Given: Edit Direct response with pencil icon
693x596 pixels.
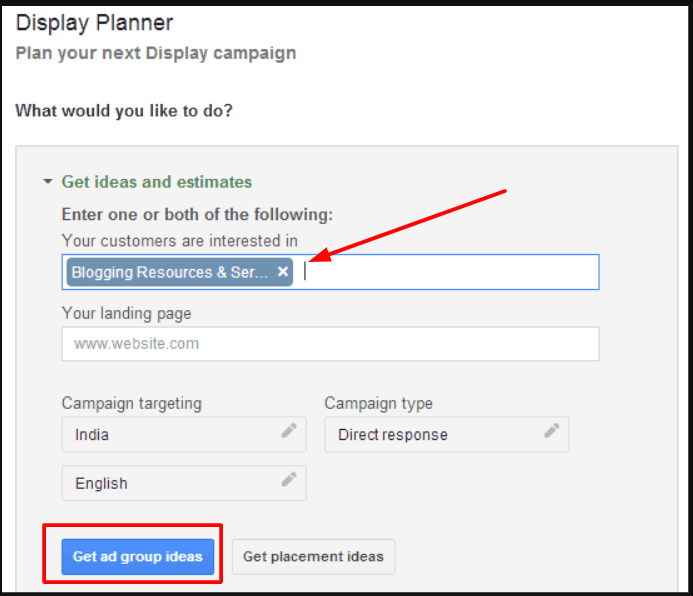Looking at the screenshot, I should coord(552,430).
